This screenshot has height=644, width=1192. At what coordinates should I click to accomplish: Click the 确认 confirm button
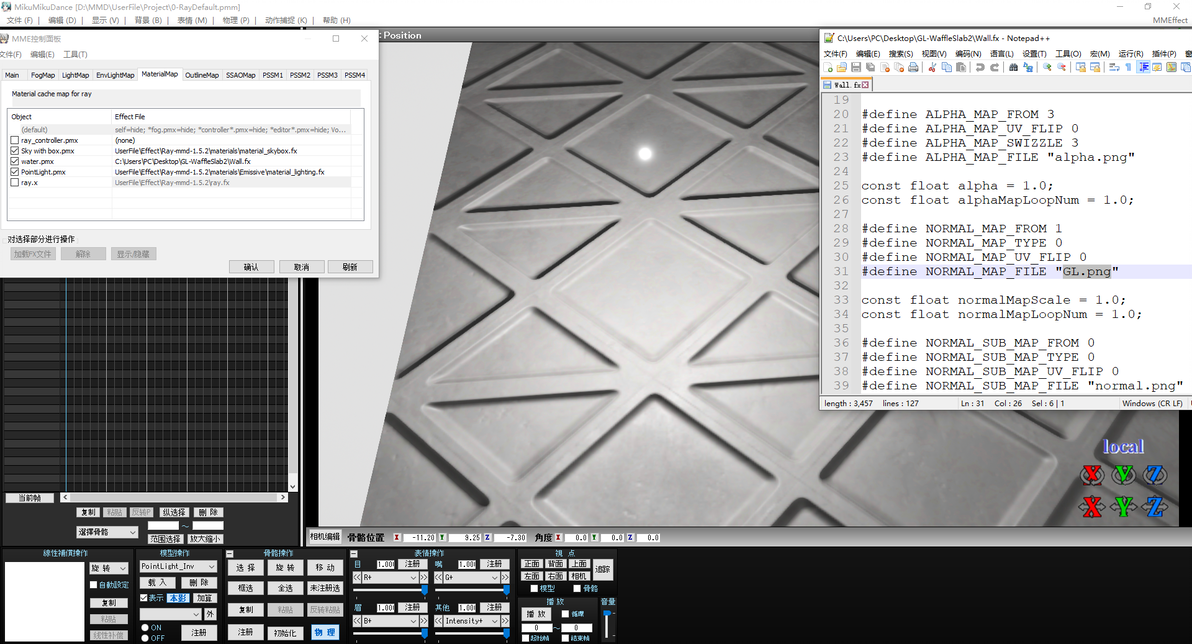click(251, 267)
